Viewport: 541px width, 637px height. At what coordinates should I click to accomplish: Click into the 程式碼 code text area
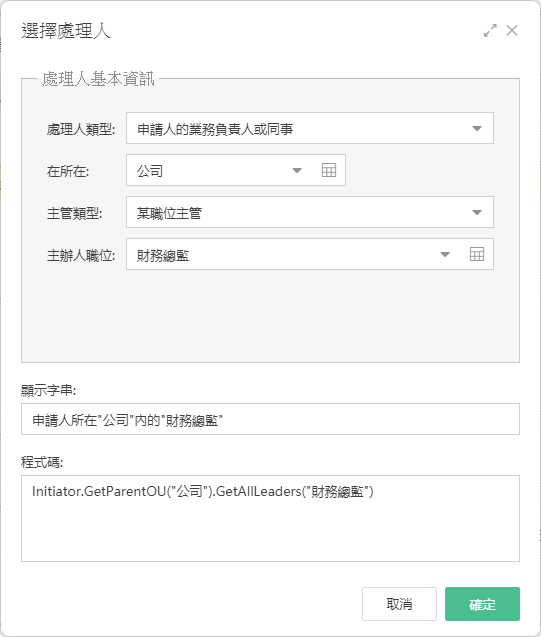[270, 518]
